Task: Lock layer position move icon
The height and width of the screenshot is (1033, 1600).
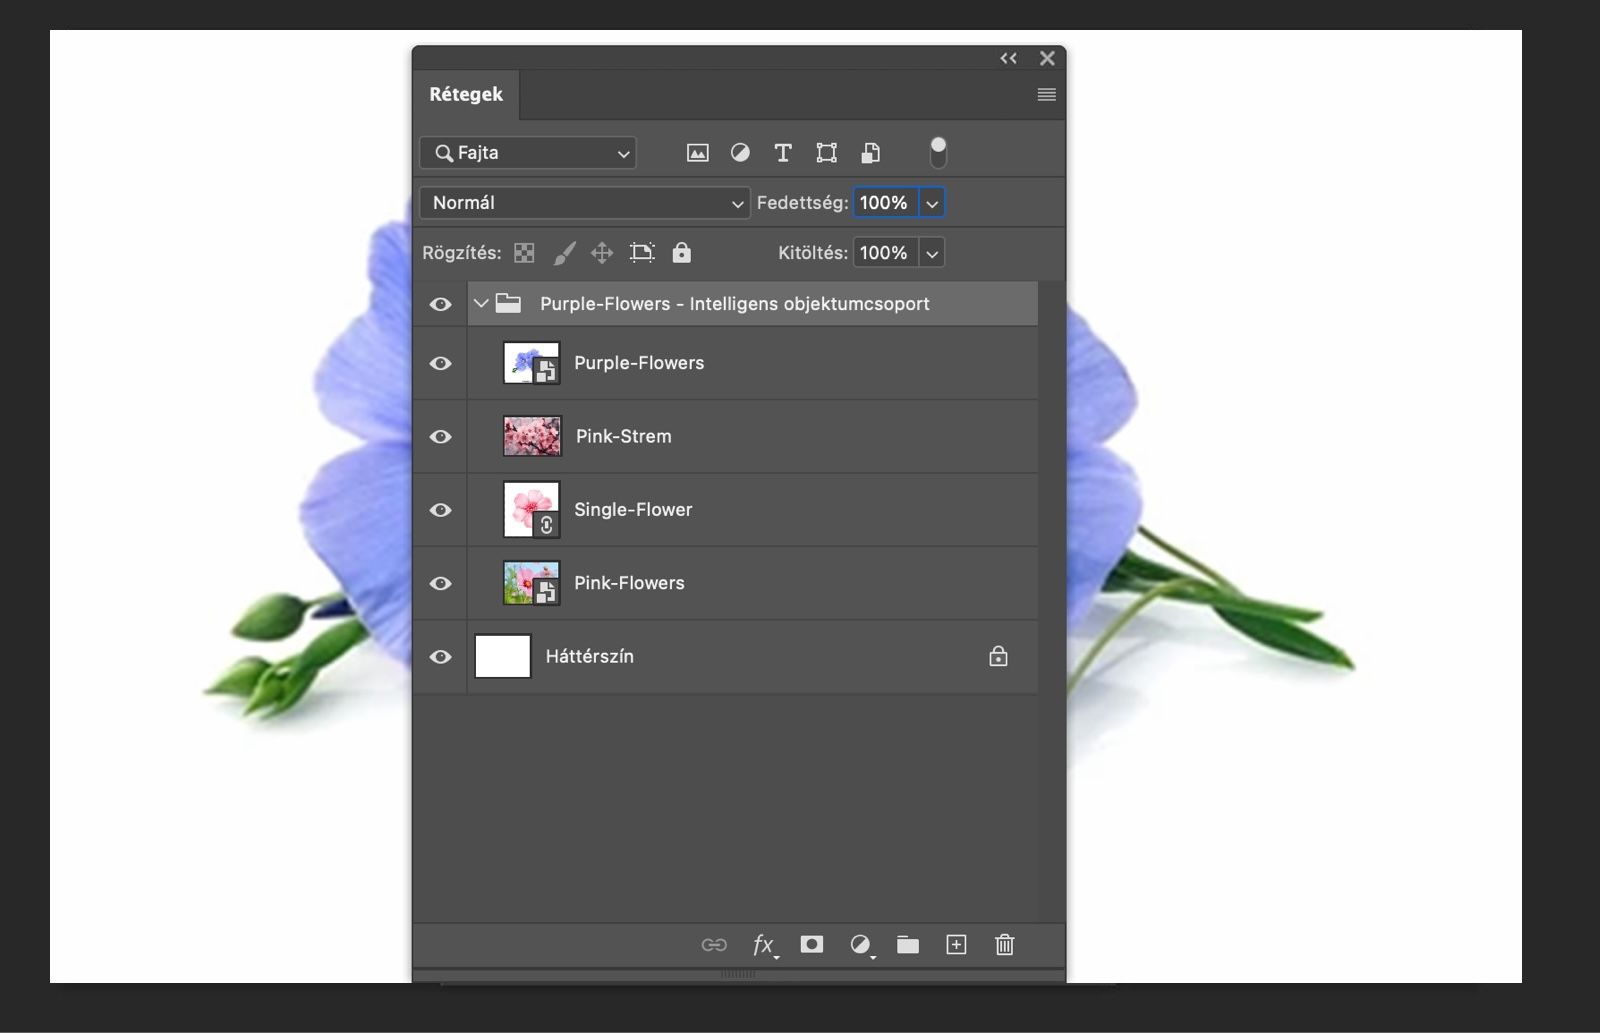Action: (602, 253)
